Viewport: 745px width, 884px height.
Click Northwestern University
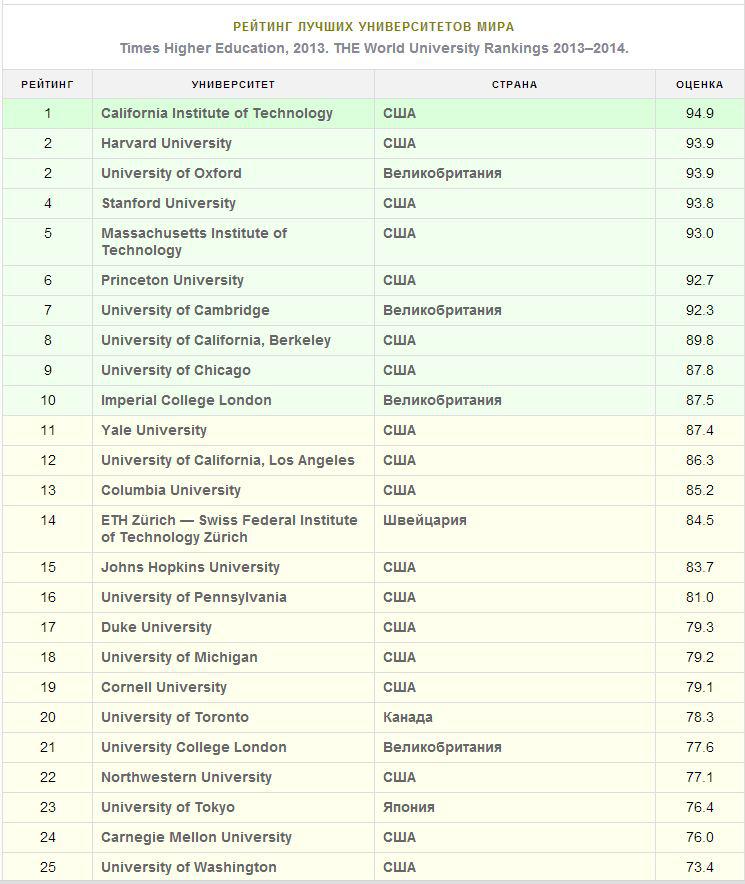click(x=186, y=777)
